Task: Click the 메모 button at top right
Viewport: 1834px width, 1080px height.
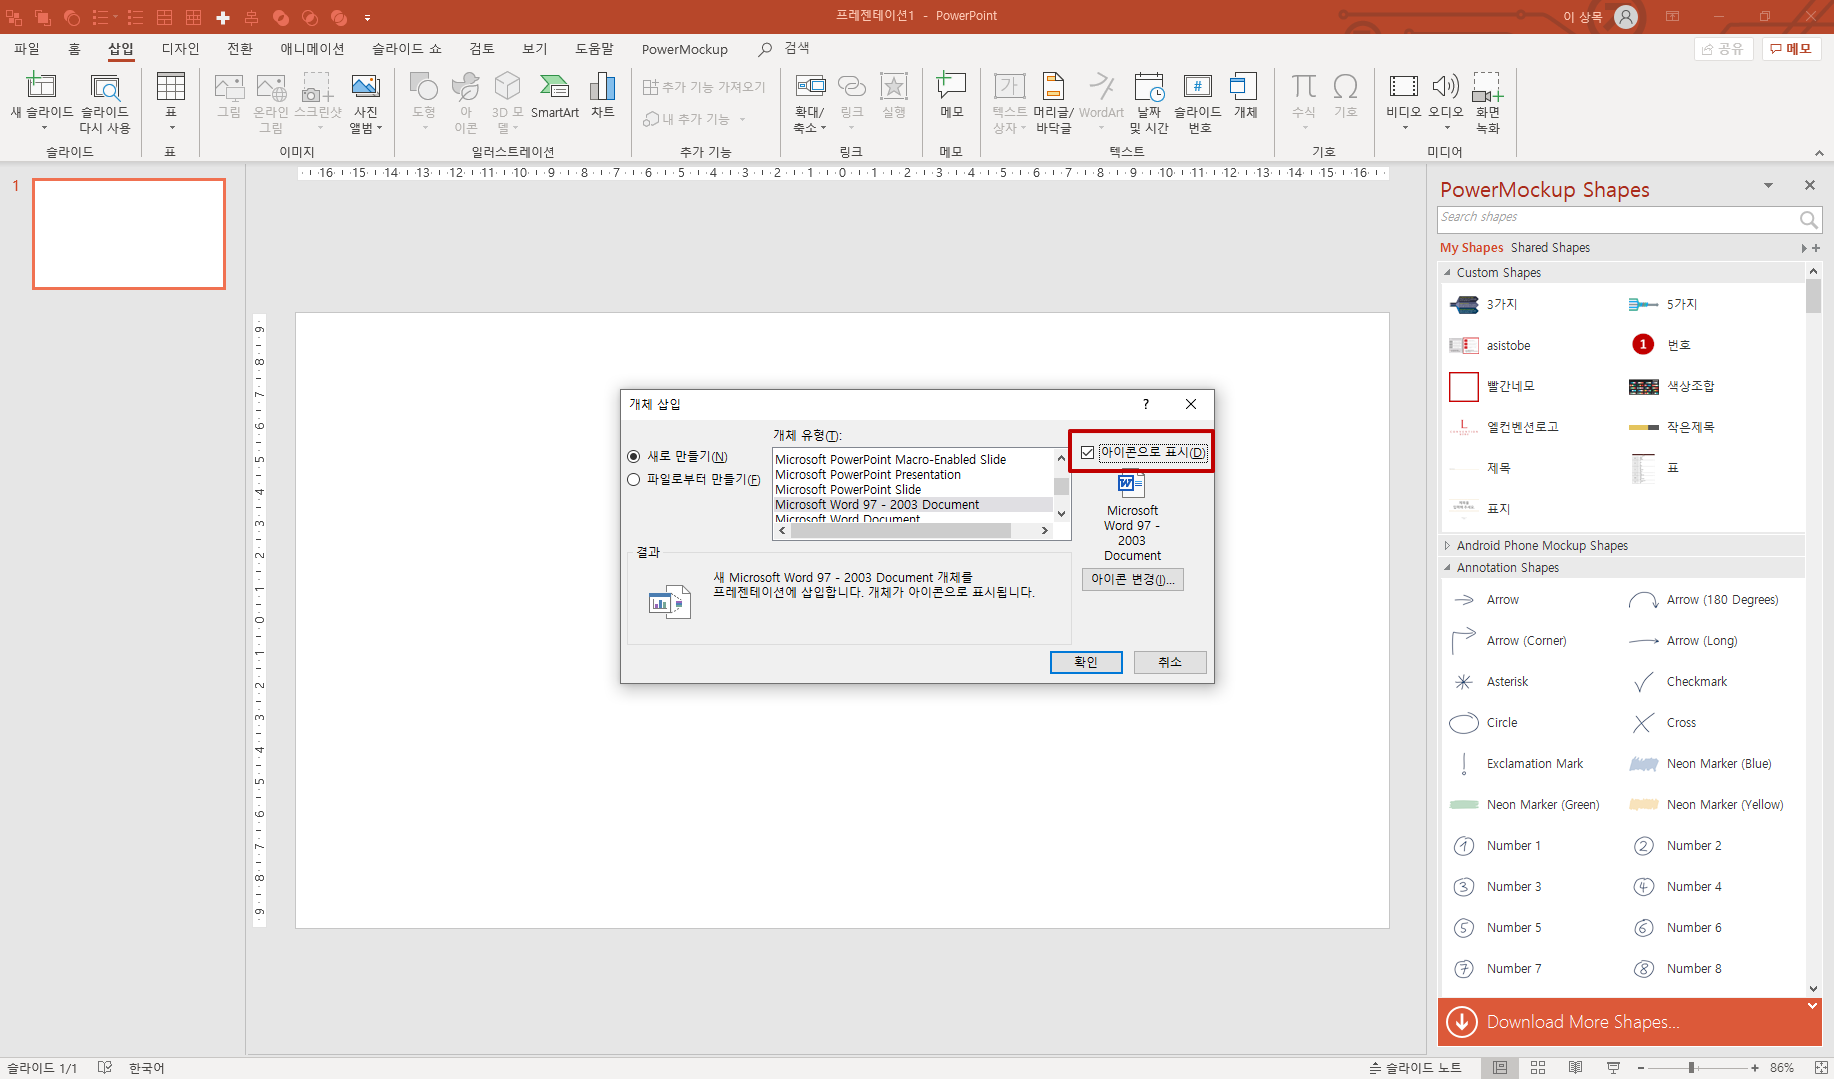Action: (x=1791, y=49)
